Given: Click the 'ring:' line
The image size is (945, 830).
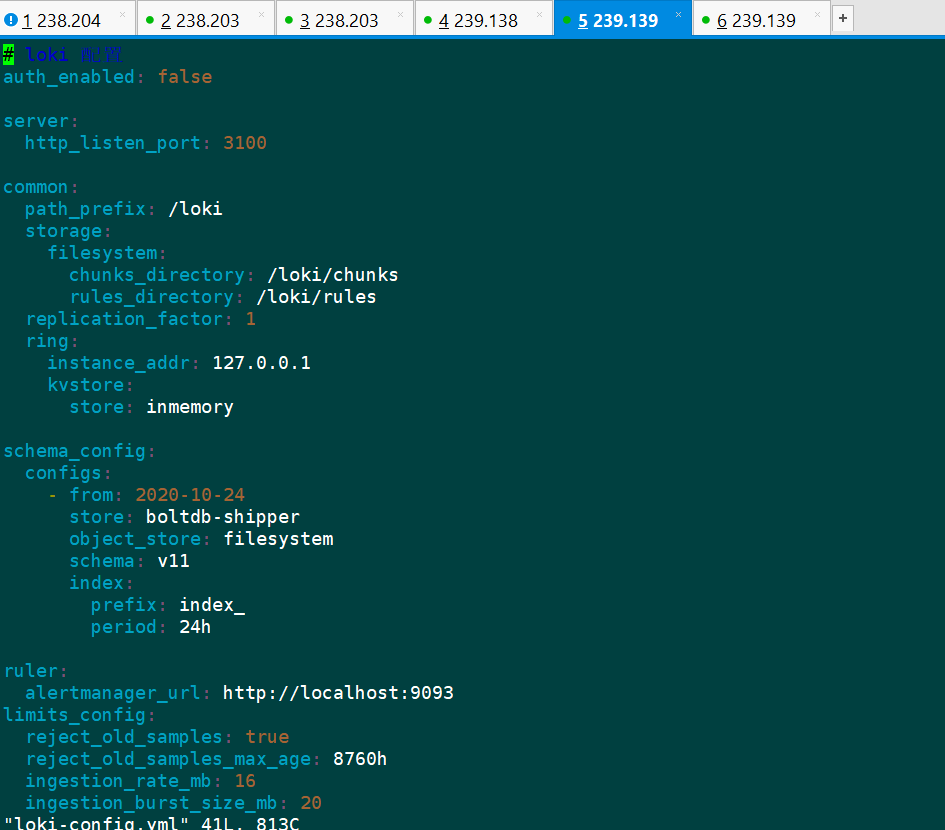Looking at the screenshot, I should 52,341.
